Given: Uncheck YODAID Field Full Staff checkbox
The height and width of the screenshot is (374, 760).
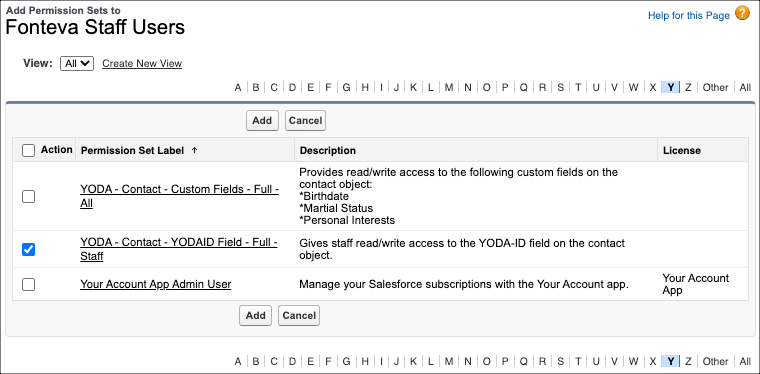Looking at the screenshot, I should 29,249.
